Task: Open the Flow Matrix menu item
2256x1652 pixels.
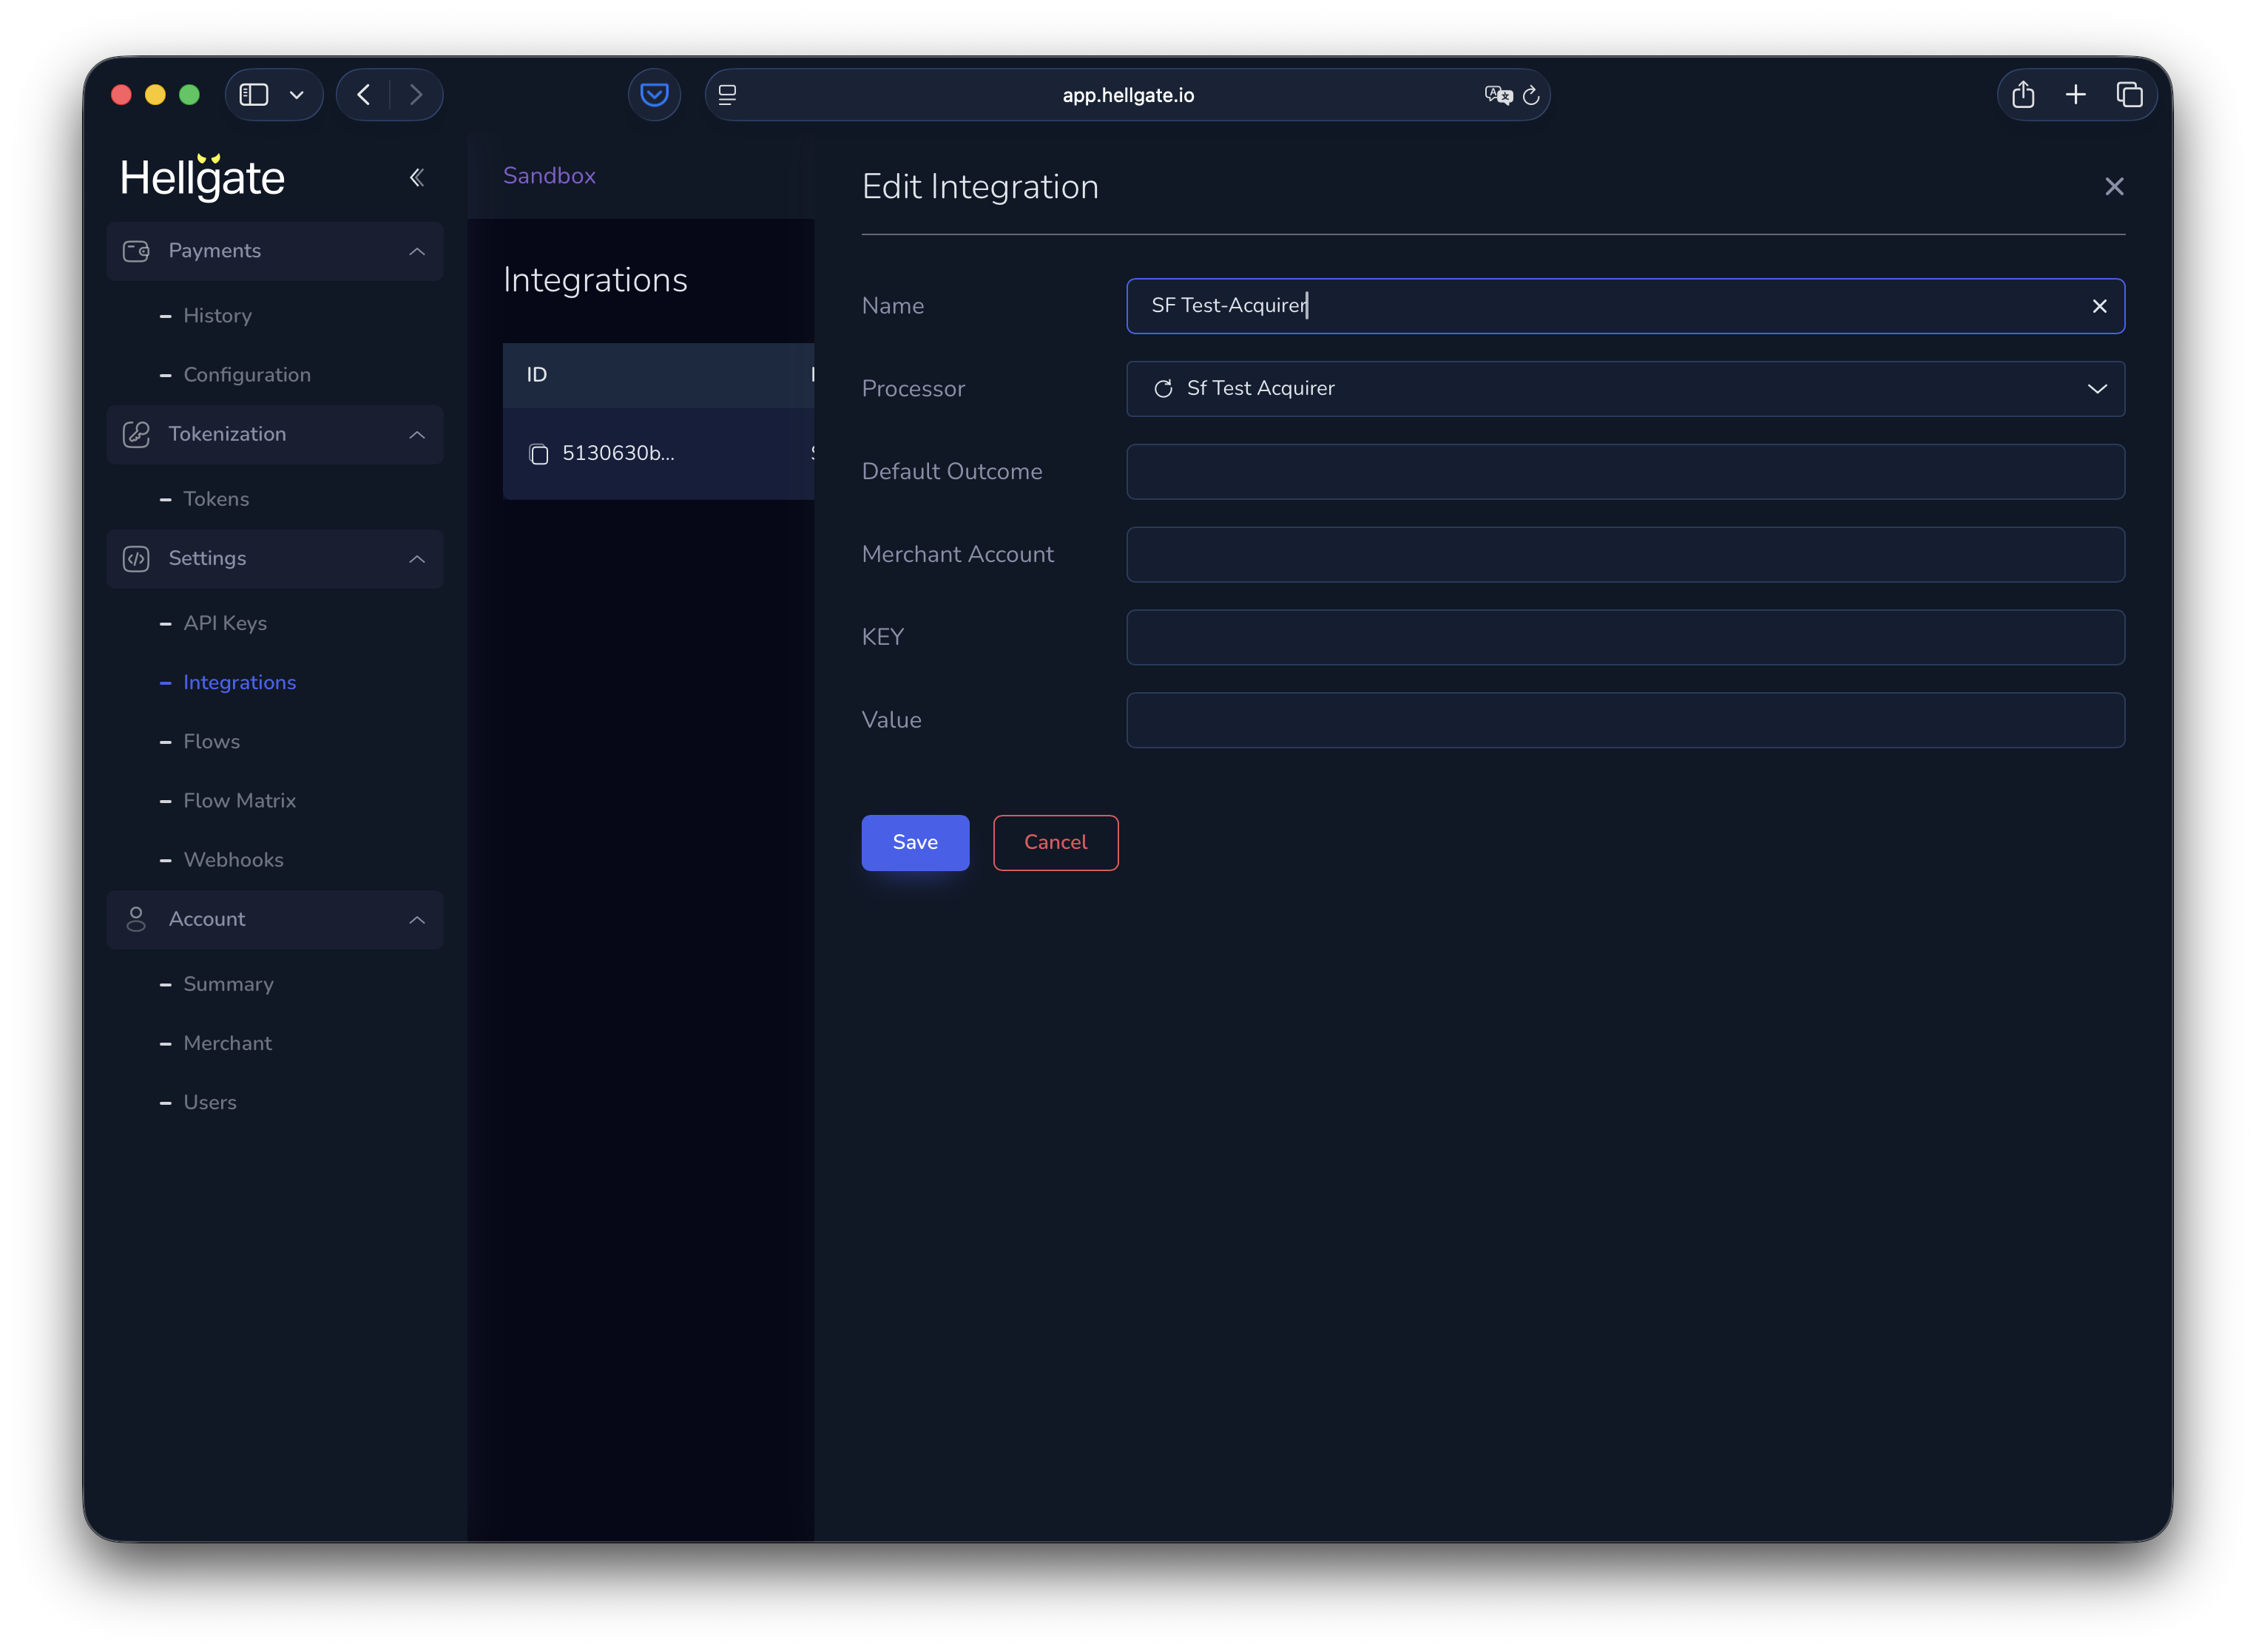Action: 240,800
